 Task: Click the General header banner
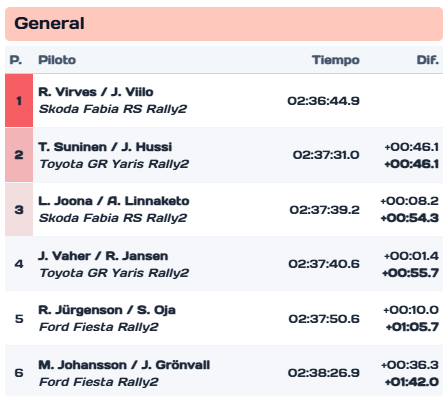pos(224,24)
